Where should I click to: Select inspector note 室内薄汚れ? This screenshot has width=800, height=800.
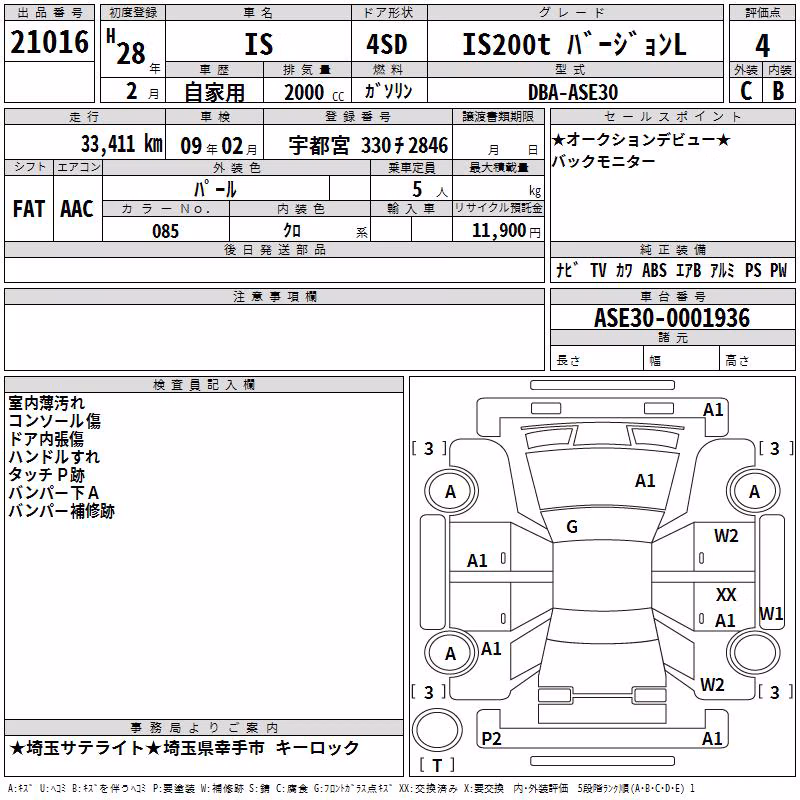coord(46,403)
